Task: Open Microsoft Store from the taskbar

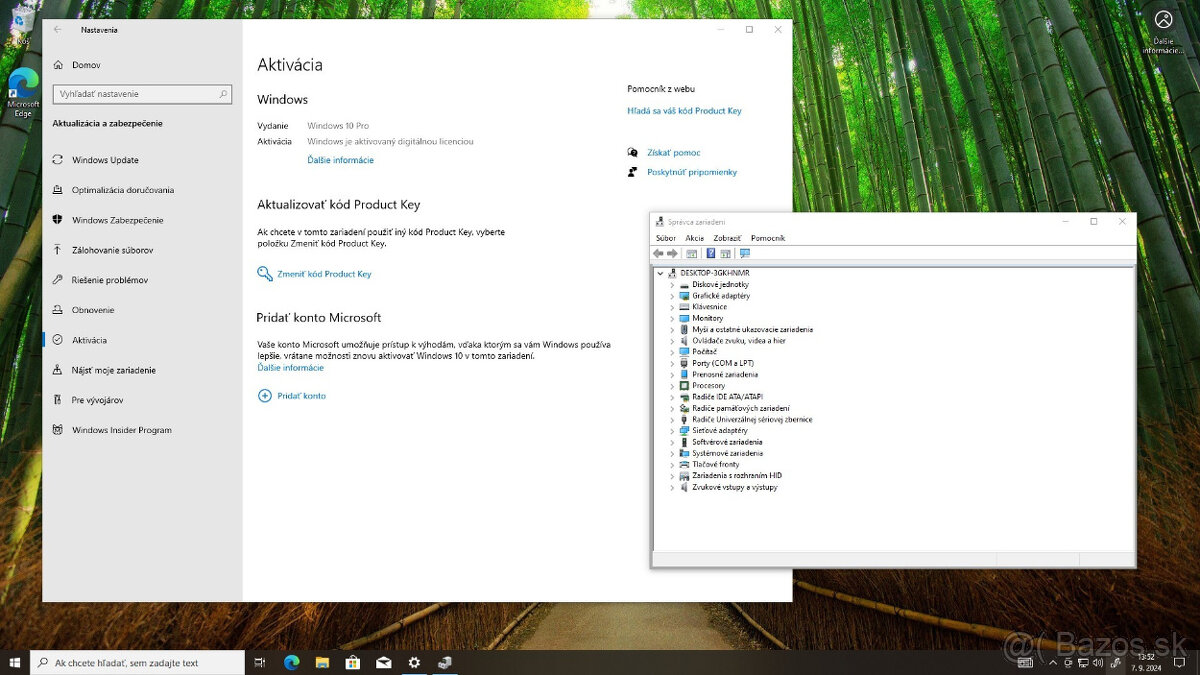Action: (352, 662)
